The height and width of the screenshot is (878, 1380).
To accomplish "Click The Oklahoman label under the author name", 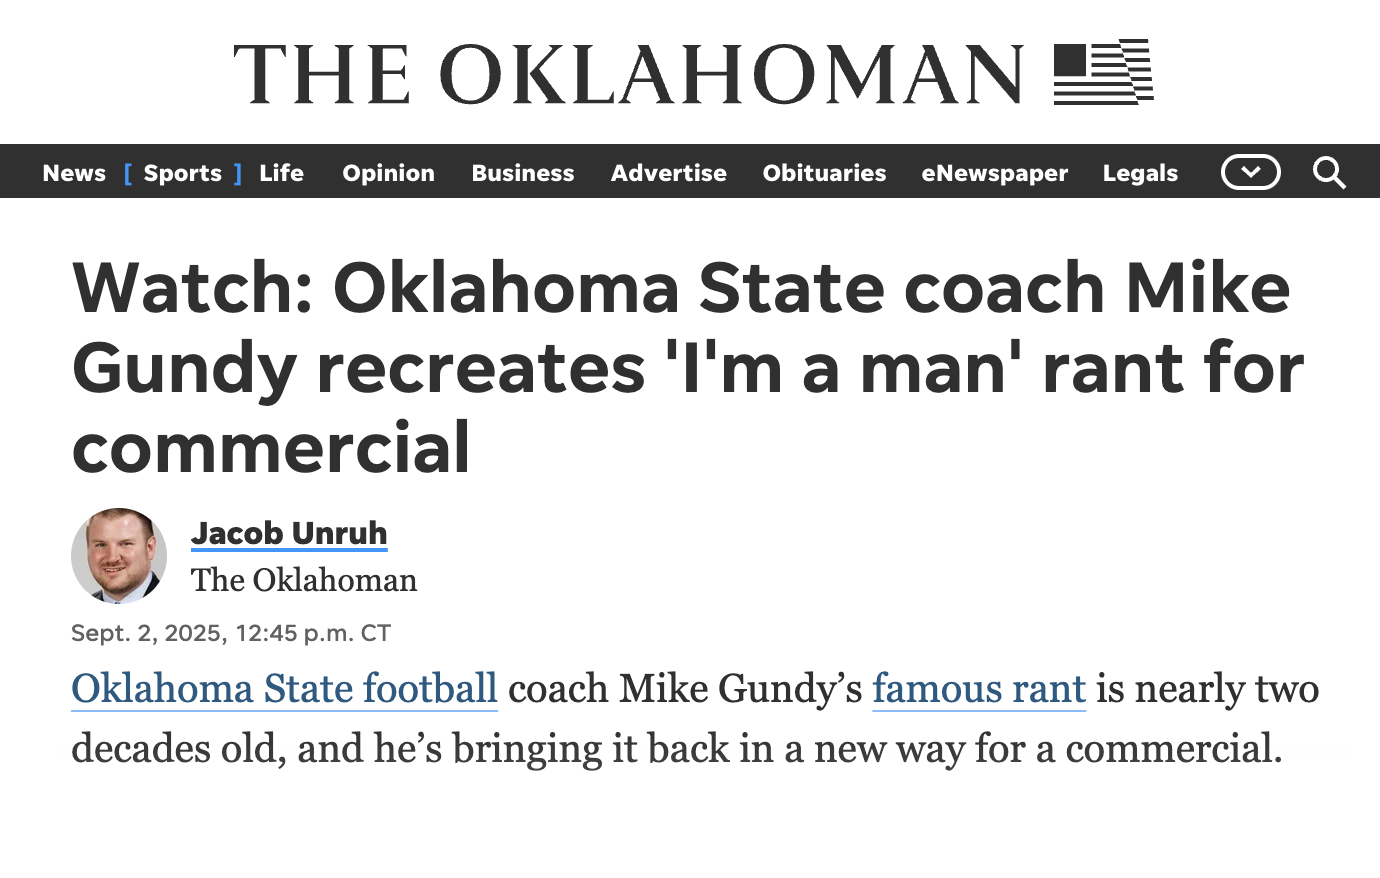I will 304,580.
